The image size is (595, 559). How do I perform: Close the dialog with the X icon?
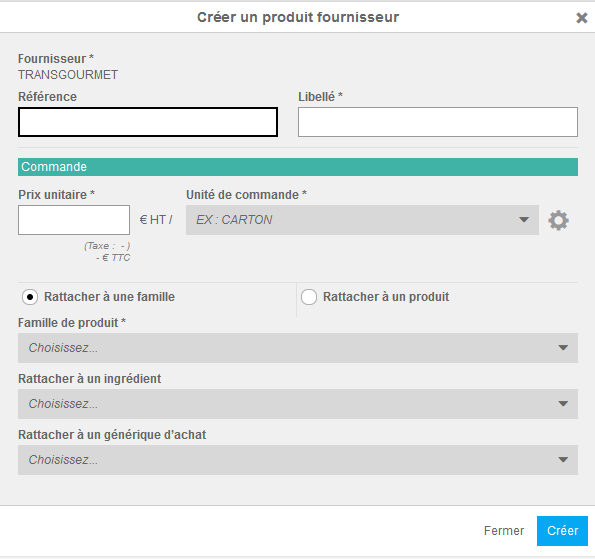(581, 17)
